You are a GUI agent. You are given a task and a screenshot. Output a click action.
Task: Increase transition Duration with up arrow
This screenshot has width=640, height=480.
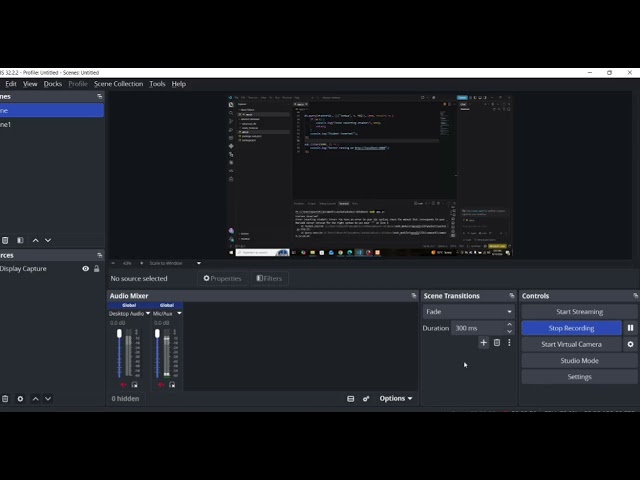tap(509, 324)
